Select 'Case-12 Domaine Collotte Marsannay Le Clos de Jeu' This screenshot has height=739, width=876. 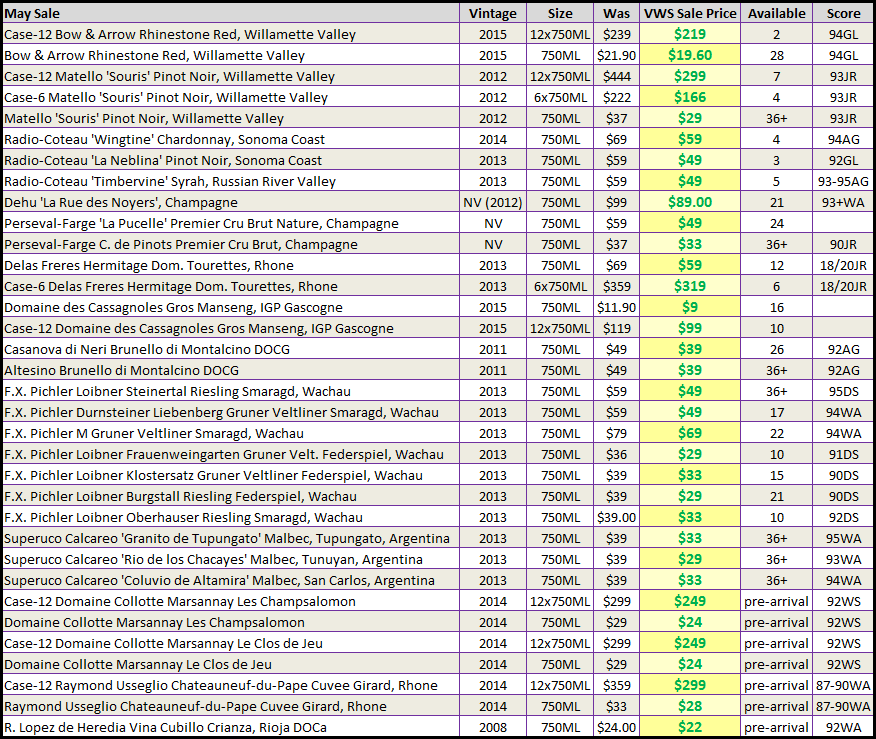pyautogui.click(x=231, y=643)
